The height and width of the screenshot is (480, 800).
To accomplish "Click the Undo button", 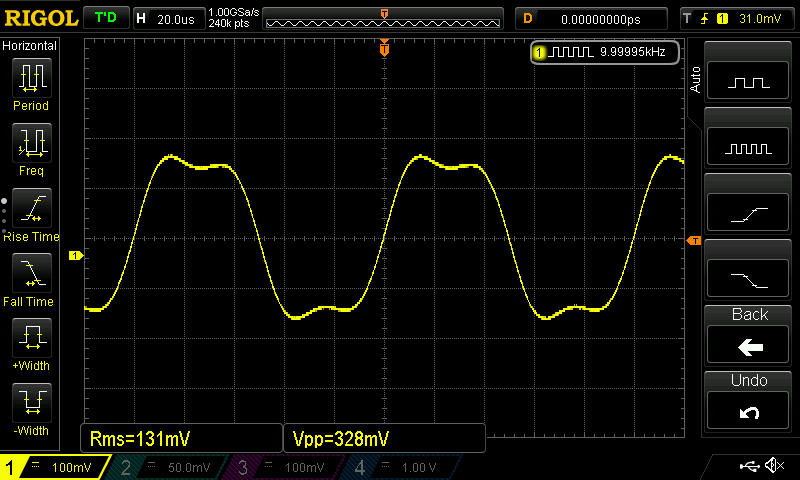I will (x=748, y=411).
